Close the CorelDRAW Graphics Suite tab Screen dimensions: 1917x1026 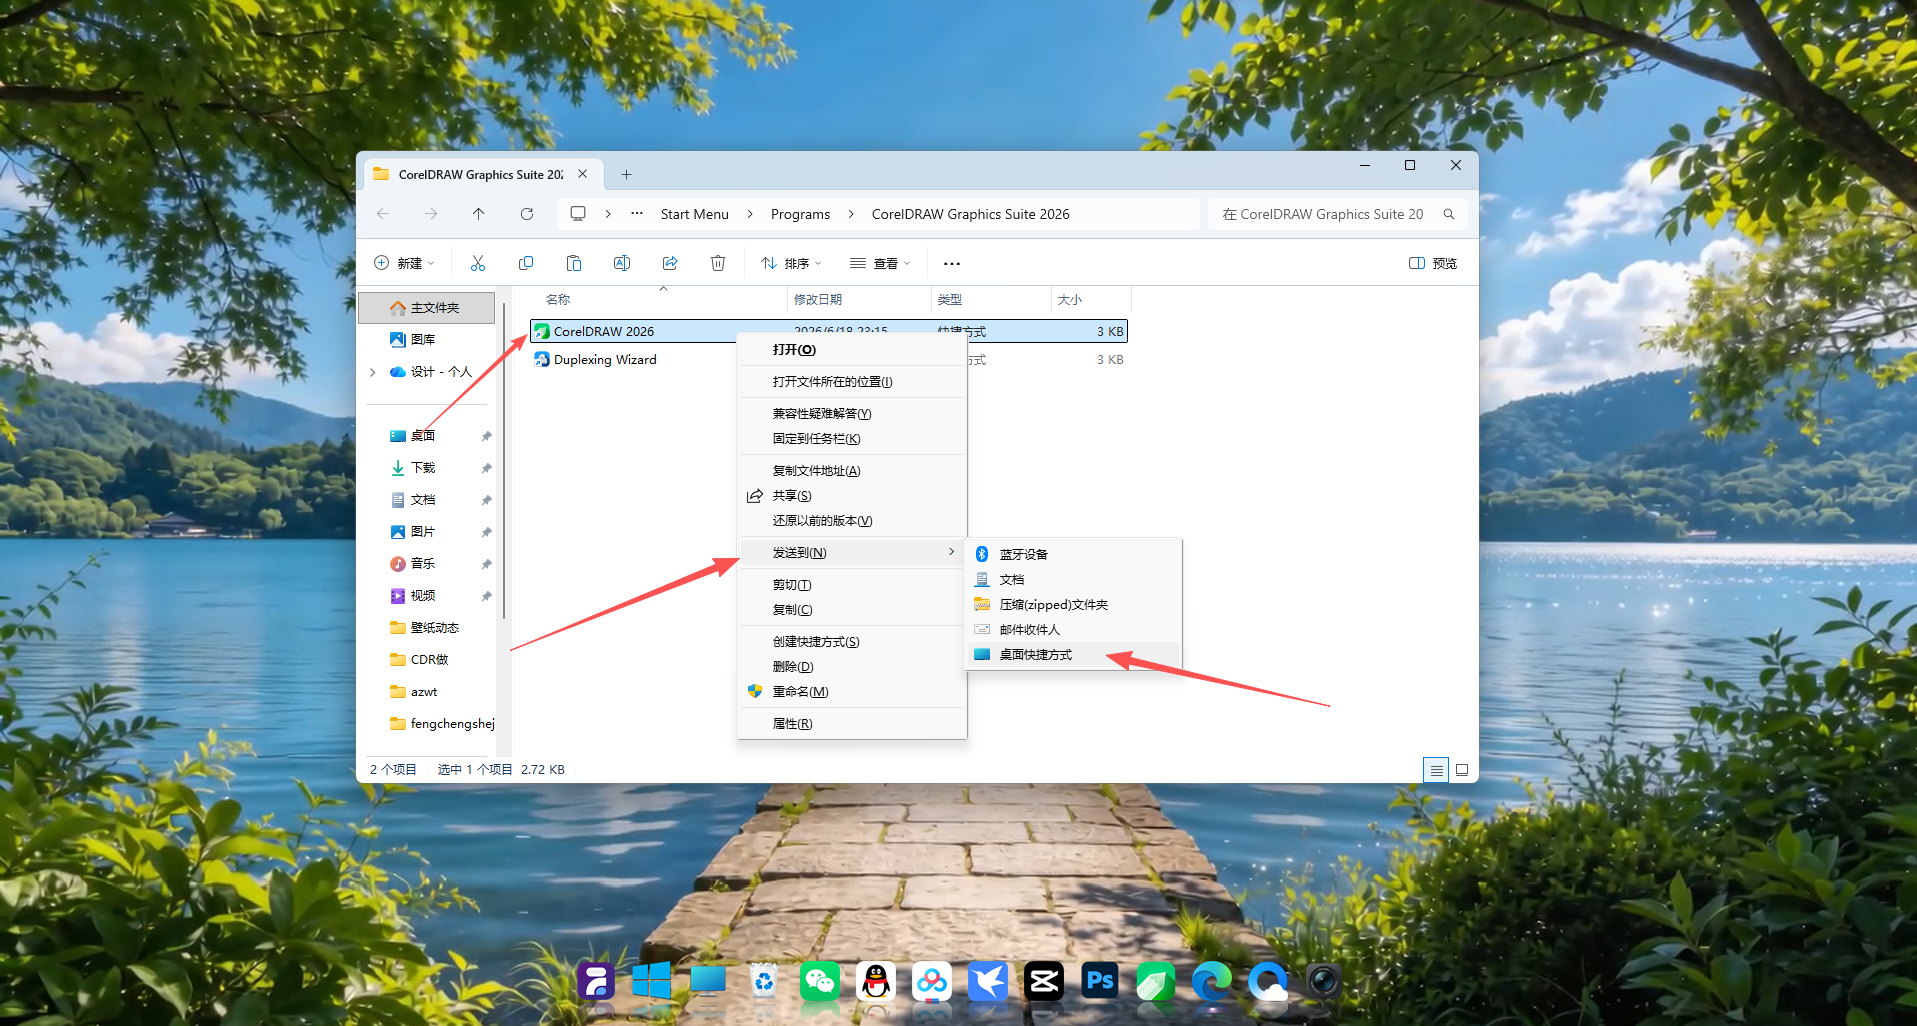(583, 174)
